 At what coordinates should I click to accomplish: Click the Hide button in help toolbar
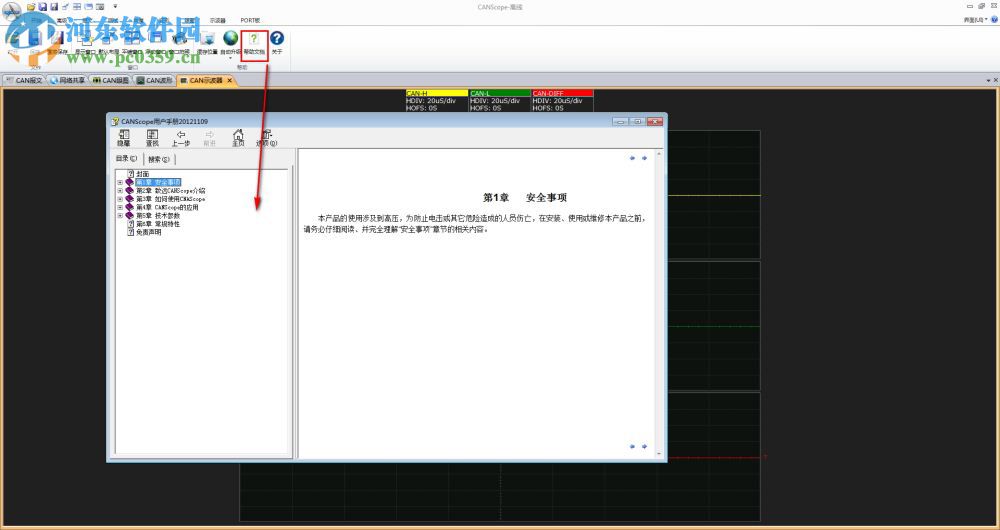(x=124, y=138)
